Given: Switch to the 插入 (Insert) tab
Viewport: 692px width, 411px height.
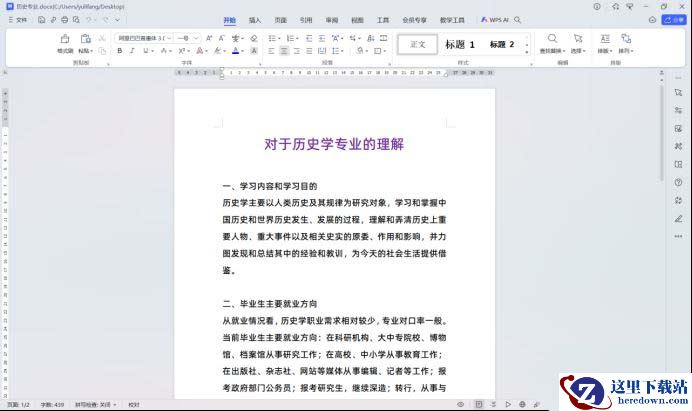Looking at the screenshot, I should (x=255, y=19).
